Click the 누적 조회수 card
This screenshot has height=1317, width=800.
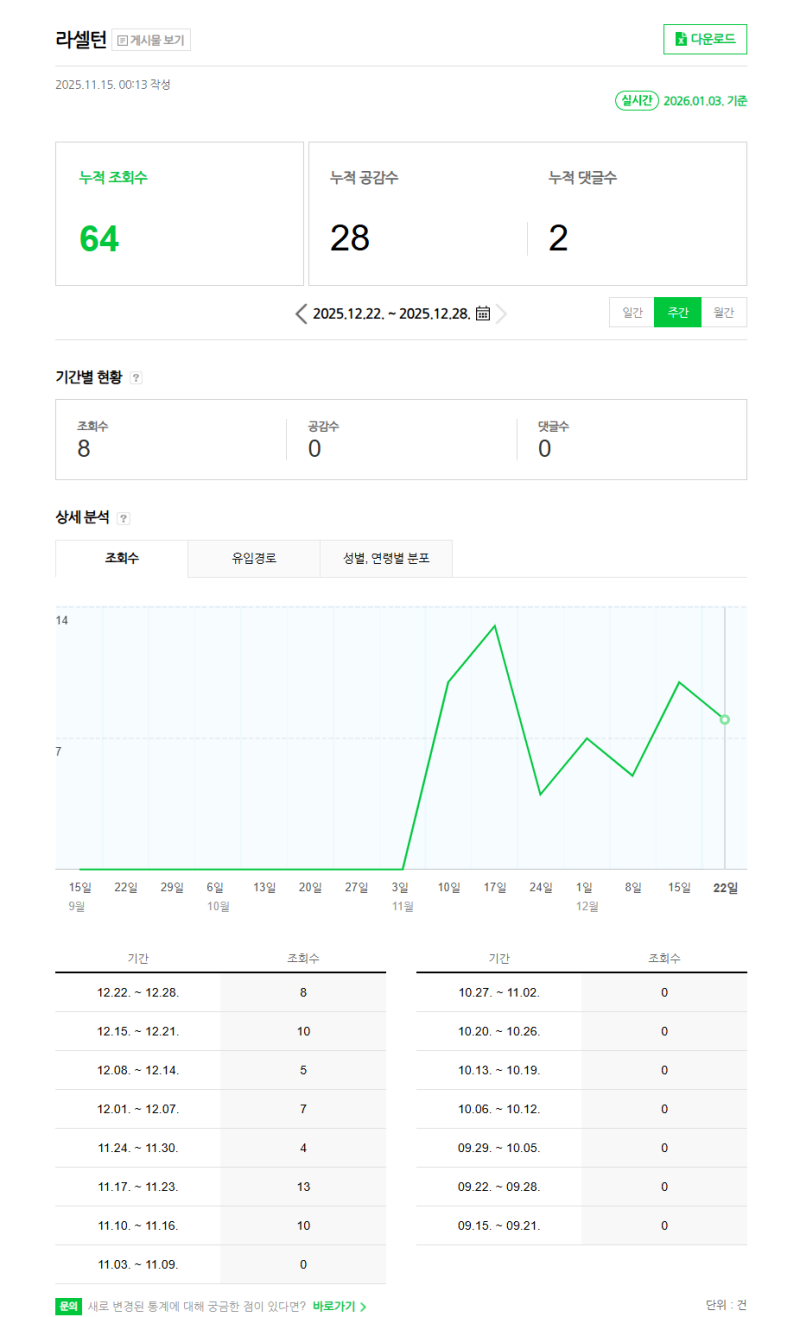(180, 214)
